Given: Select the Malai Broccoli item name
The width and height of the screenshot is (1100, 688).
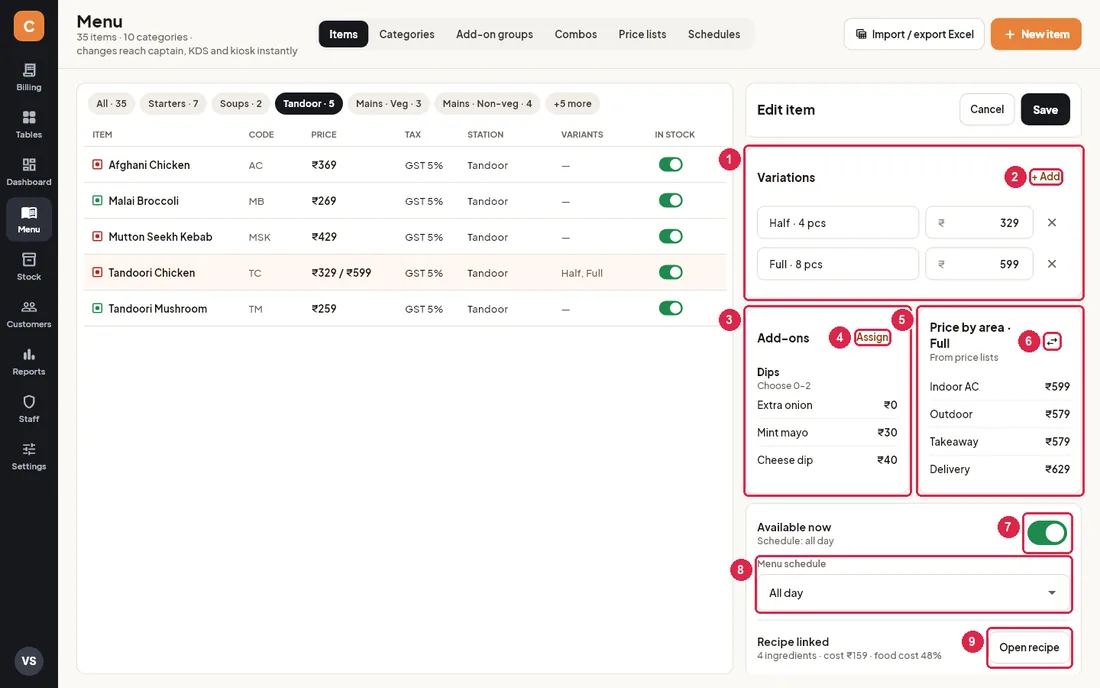Looking at the screenshot, I should coord(143,201).
